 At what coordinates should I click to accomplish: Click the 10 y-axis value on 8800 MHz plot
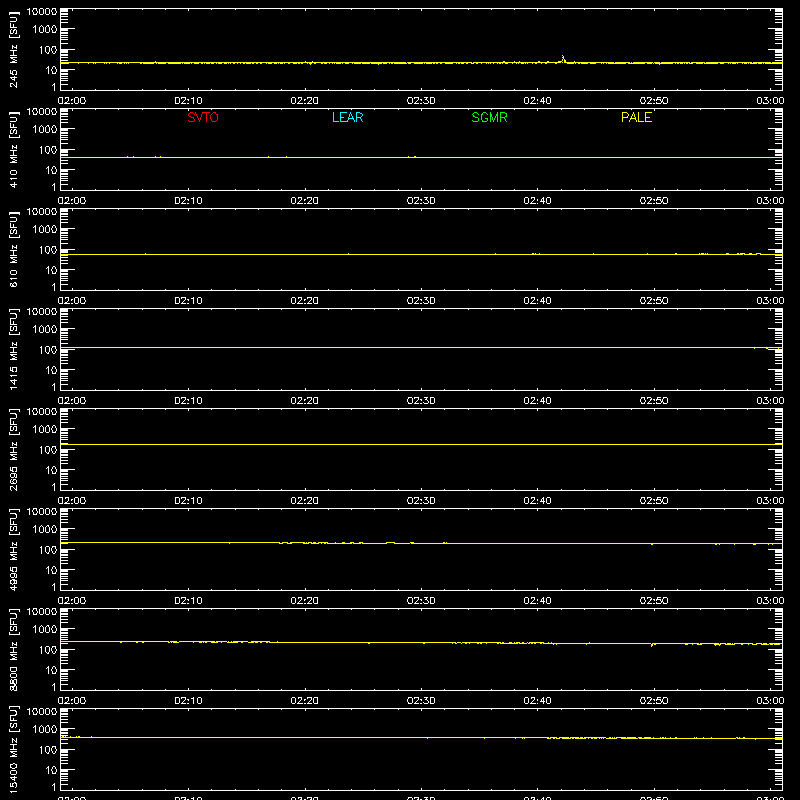pyautogui.click(x=52, y=670)
